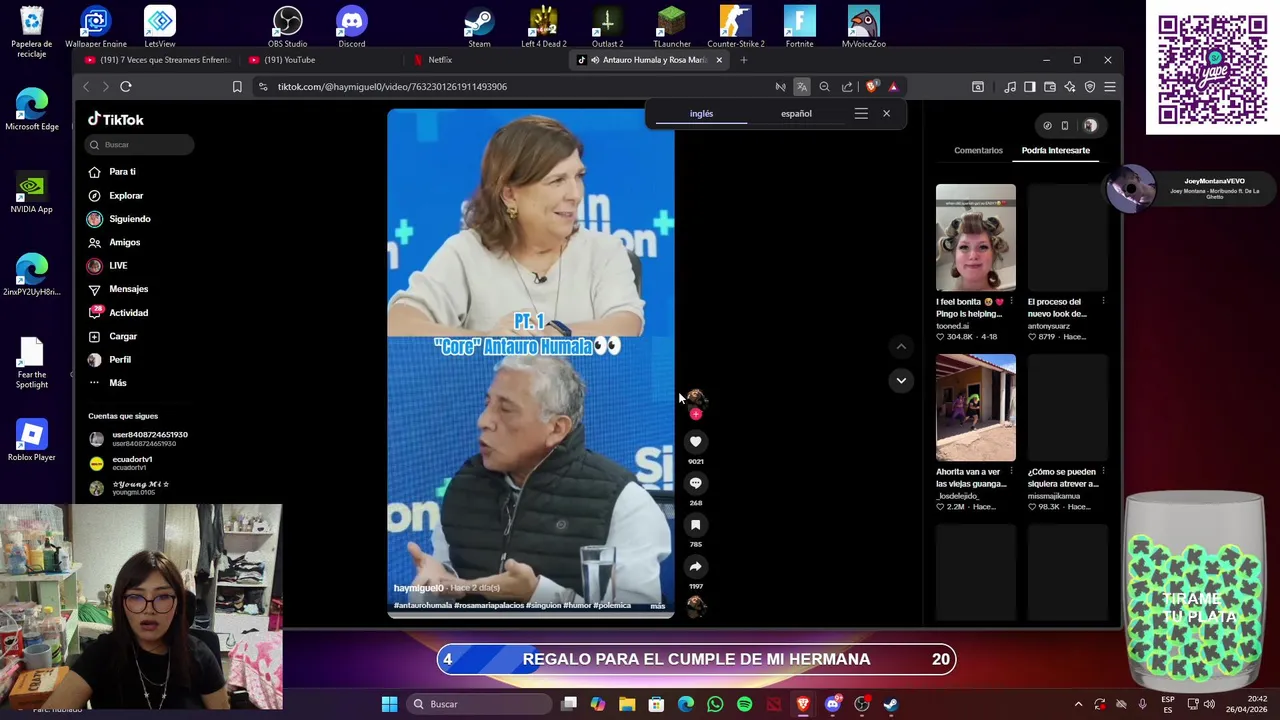Screen dimensions: 1280x720
Task: Open Windows Start menu
Action: [x=389, y=704]
